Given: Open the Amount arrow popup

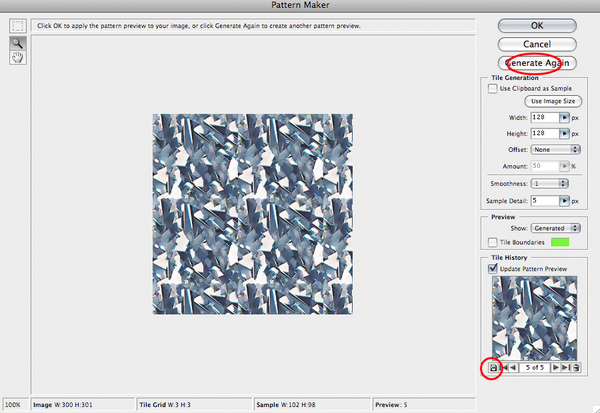Looking at the screenshot, I should pos(564,166).
